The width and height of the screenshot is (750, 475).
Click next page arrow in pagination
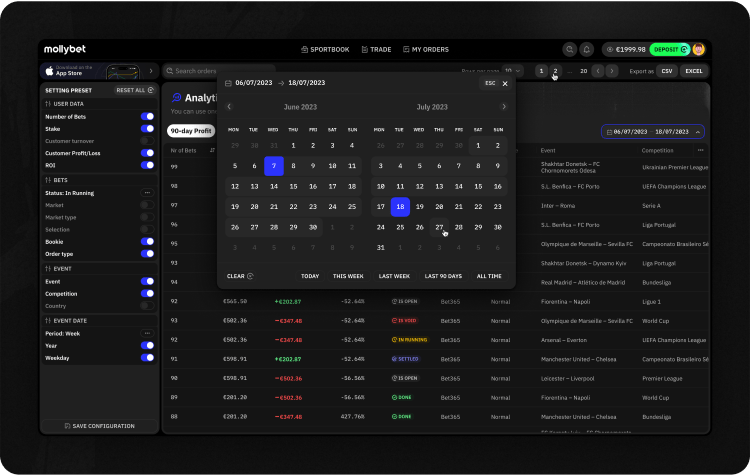coord(612,71)
